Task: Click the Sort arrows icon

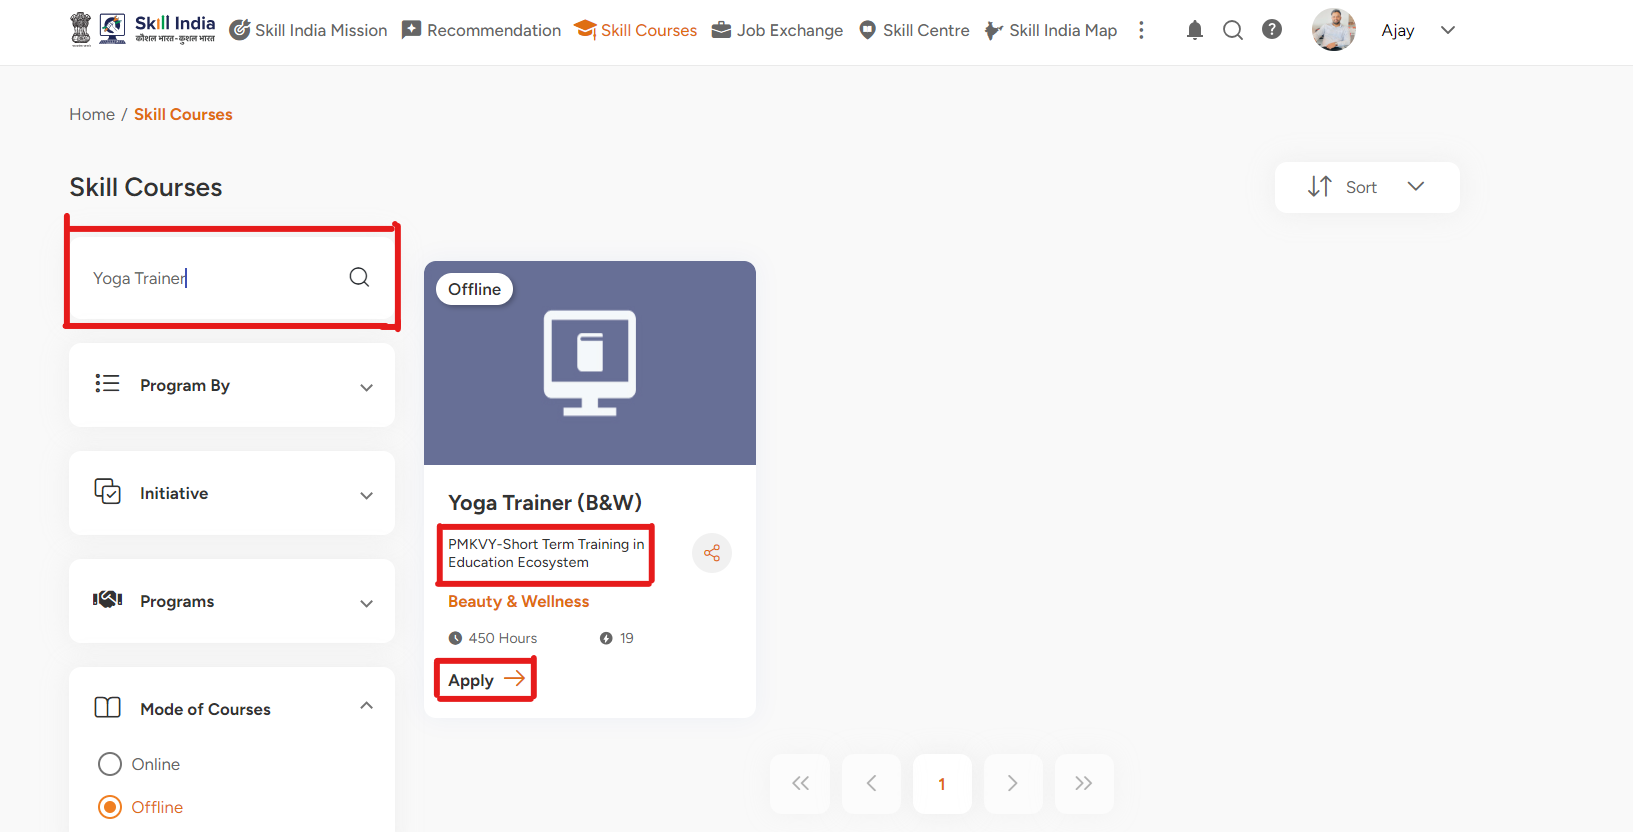Action: [x=1320, y=187]
